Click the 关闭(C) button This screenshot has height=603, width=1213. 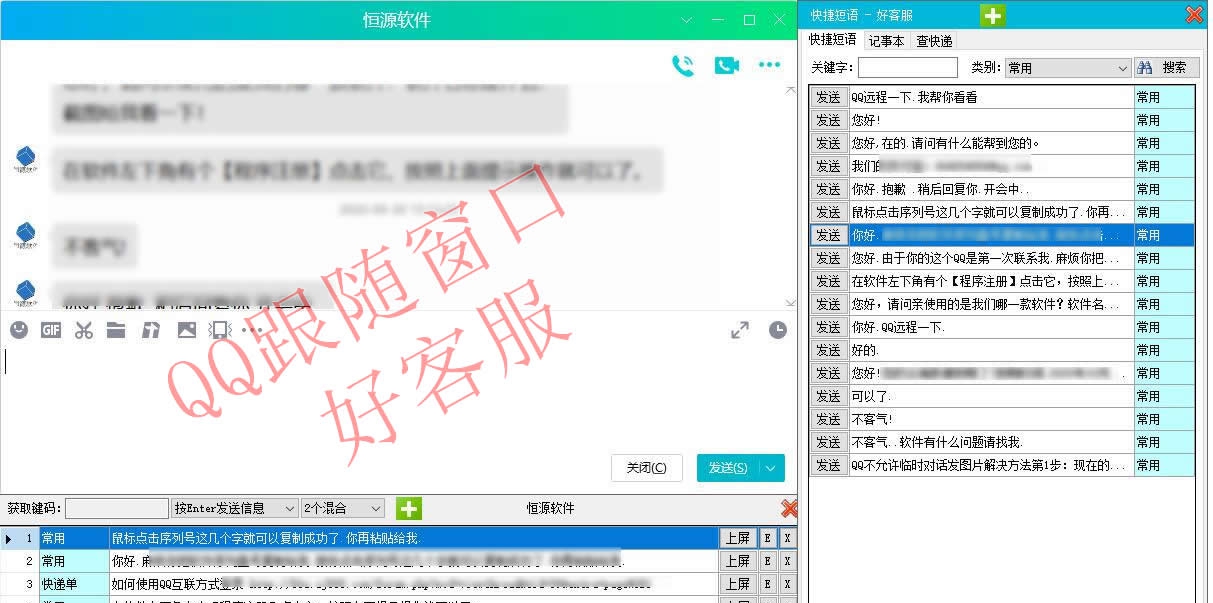point(647,468)
